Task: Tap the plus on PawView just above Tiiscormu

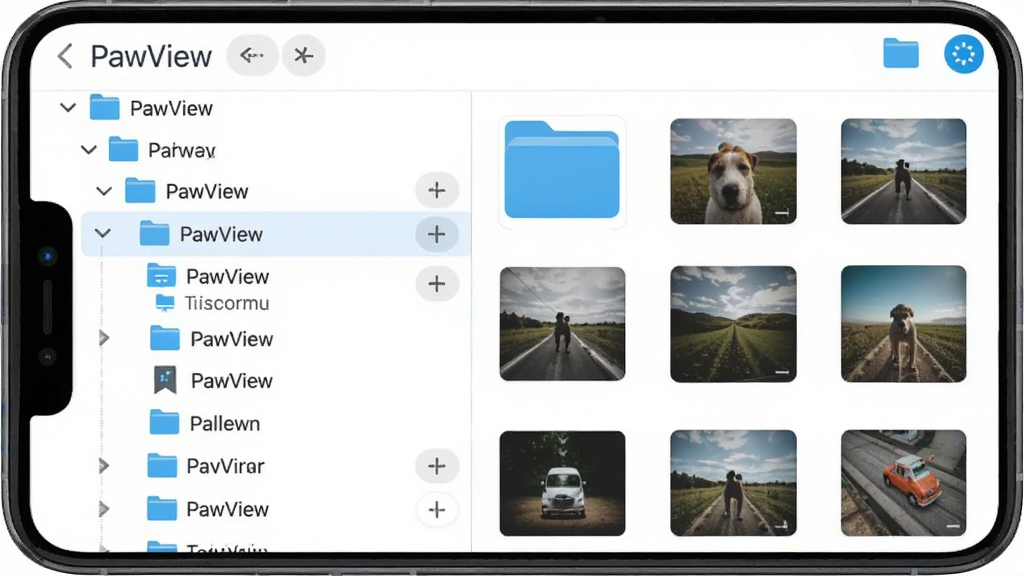Action: pos(436,283)
